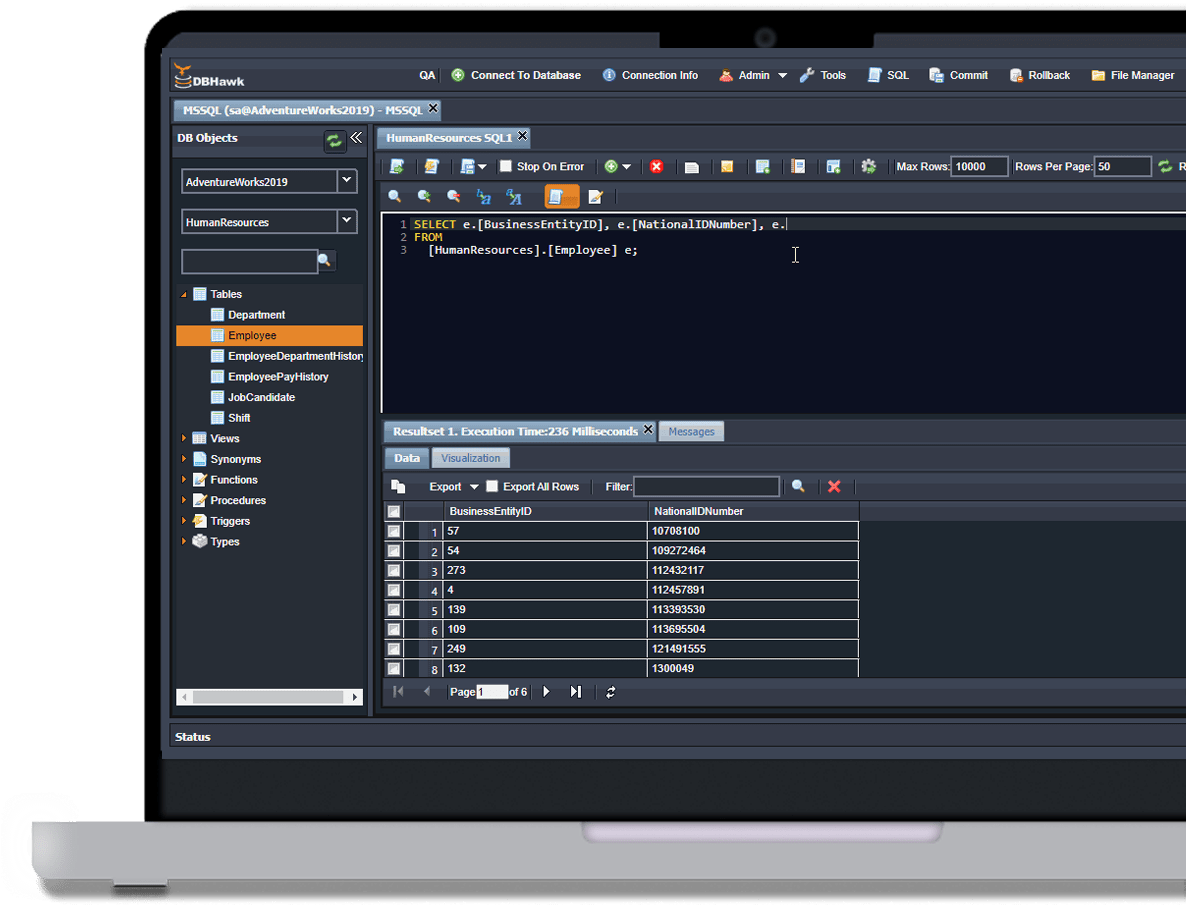Click the resultset refresh arrows icon in pager
Screen dimensions: 1186x905
[610, 692]
